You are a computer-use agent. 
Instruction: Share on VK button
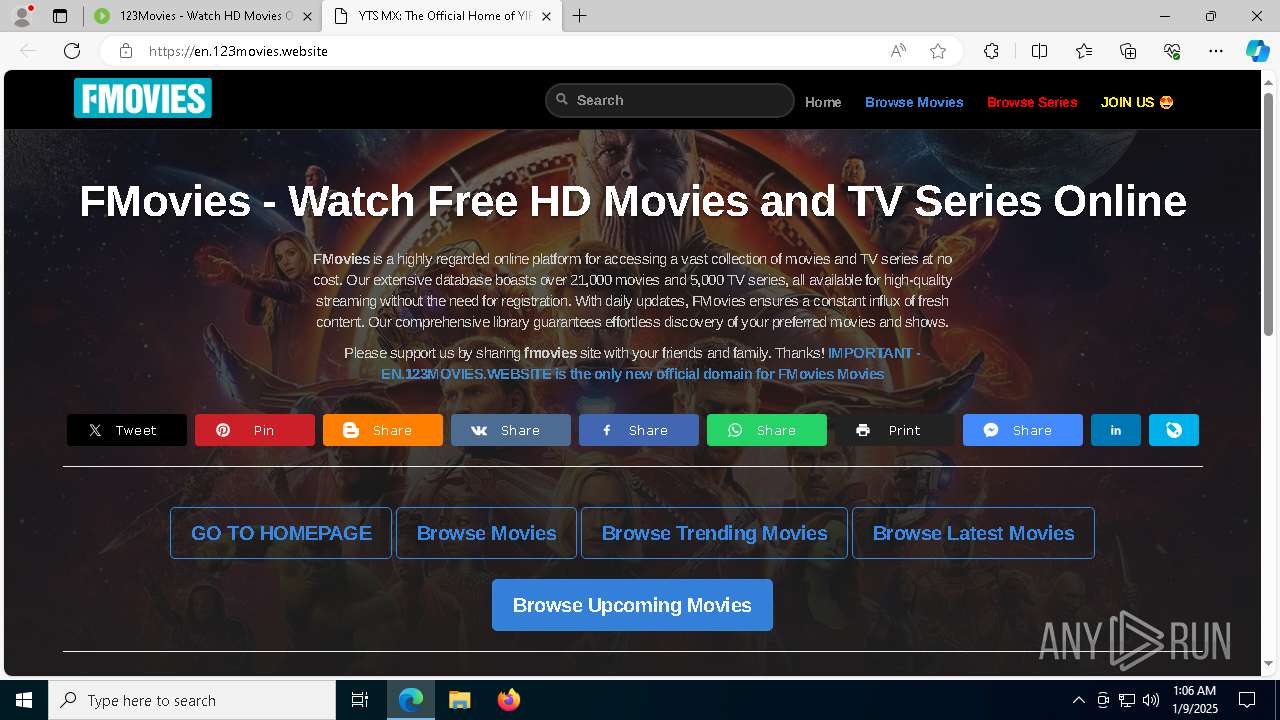(x=511, y=430)
